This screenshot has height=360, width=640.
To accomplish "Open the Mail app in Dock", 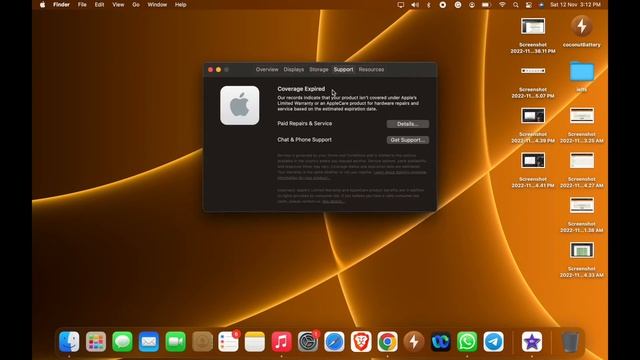I will (149, 342).
